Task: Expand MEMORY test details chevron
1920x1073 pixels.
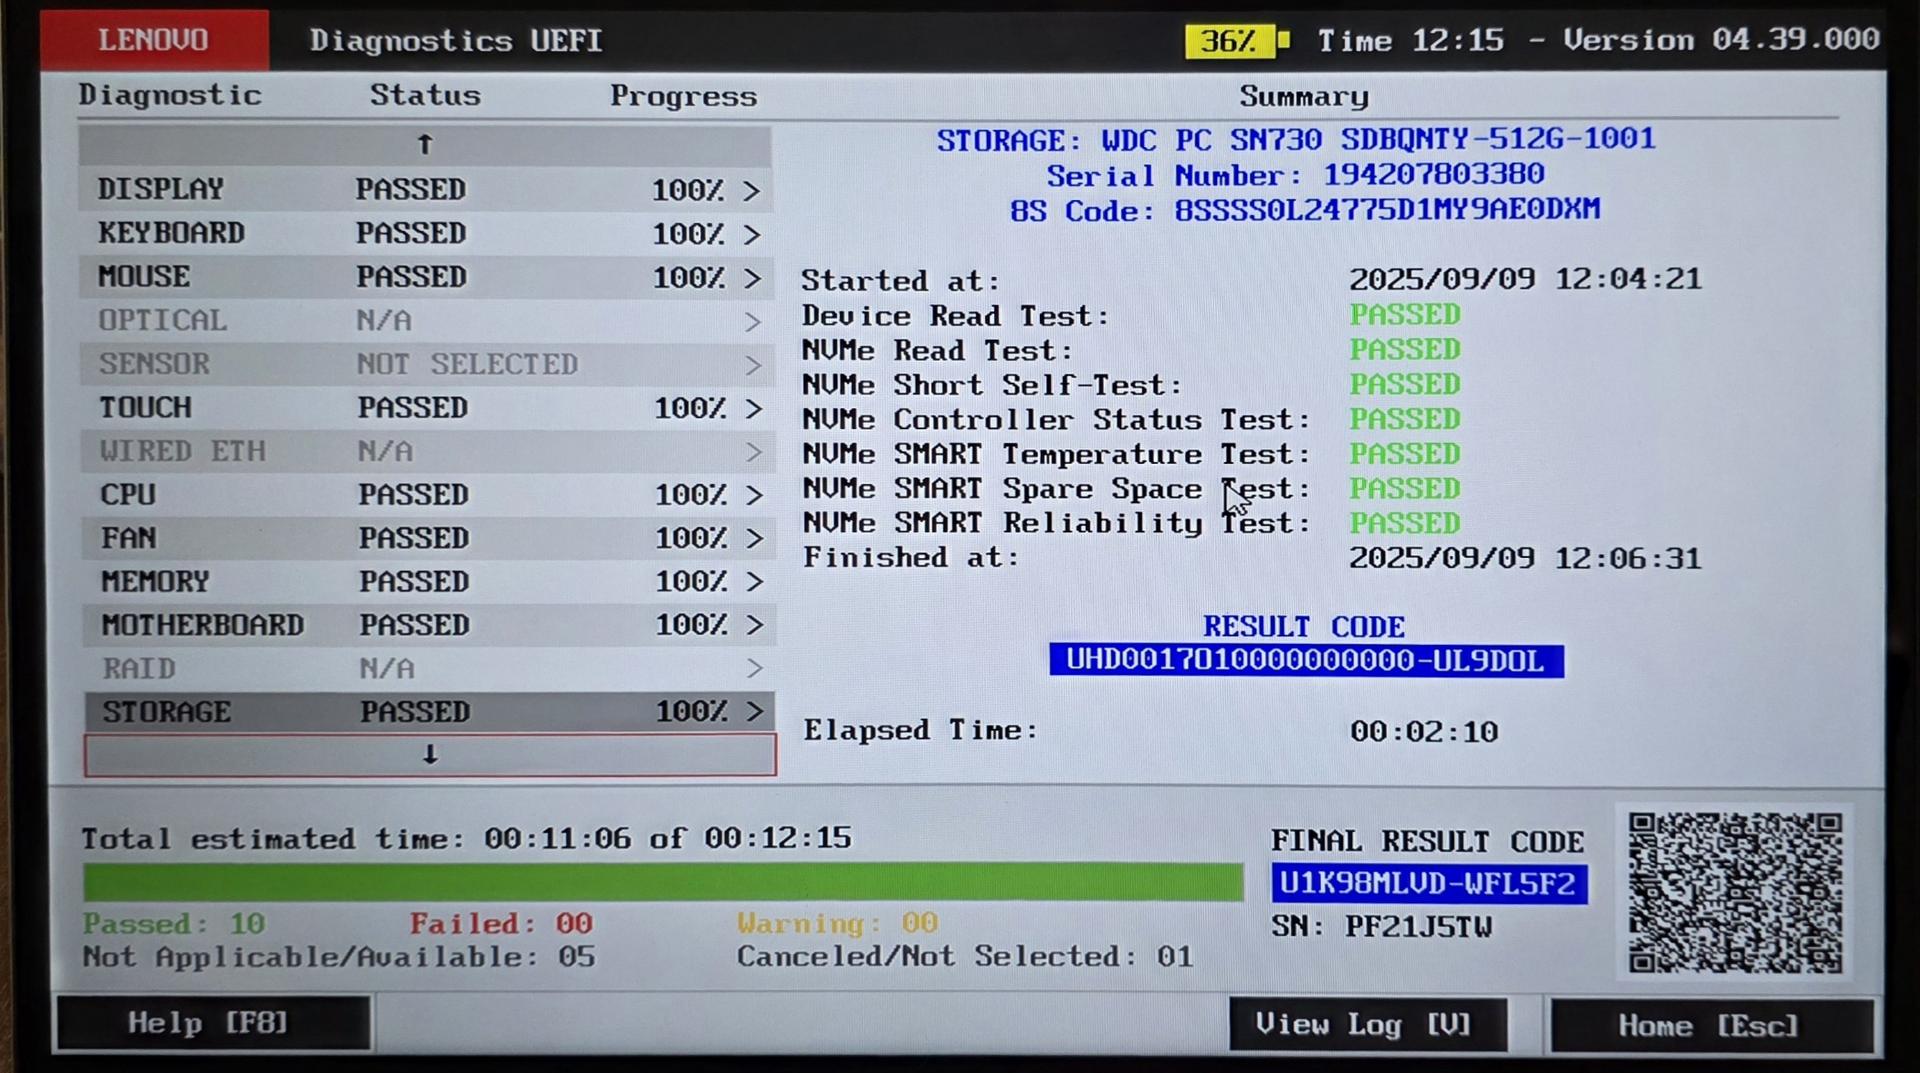Action: (755, 582)
